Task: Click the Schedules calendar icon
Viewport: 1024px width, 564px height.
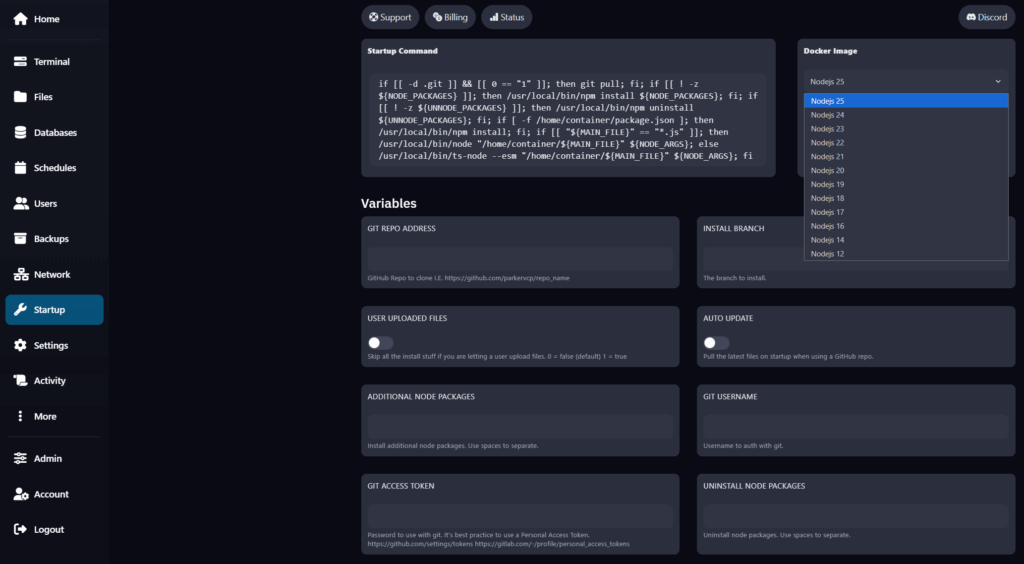Action: pos(21,168)
